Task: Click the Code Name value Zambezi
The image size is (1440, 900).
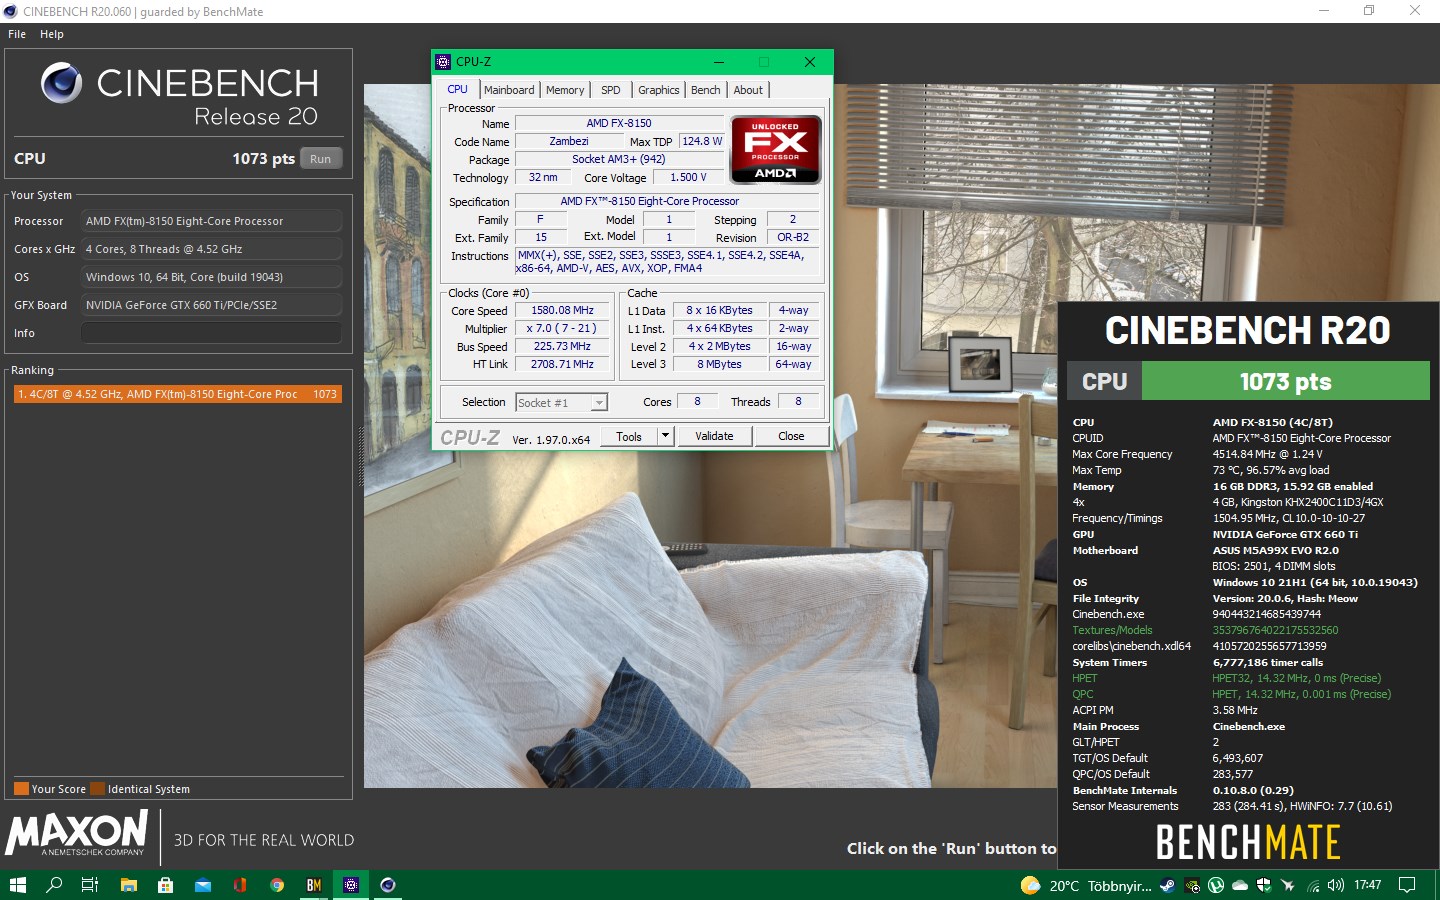Action: 569,141
